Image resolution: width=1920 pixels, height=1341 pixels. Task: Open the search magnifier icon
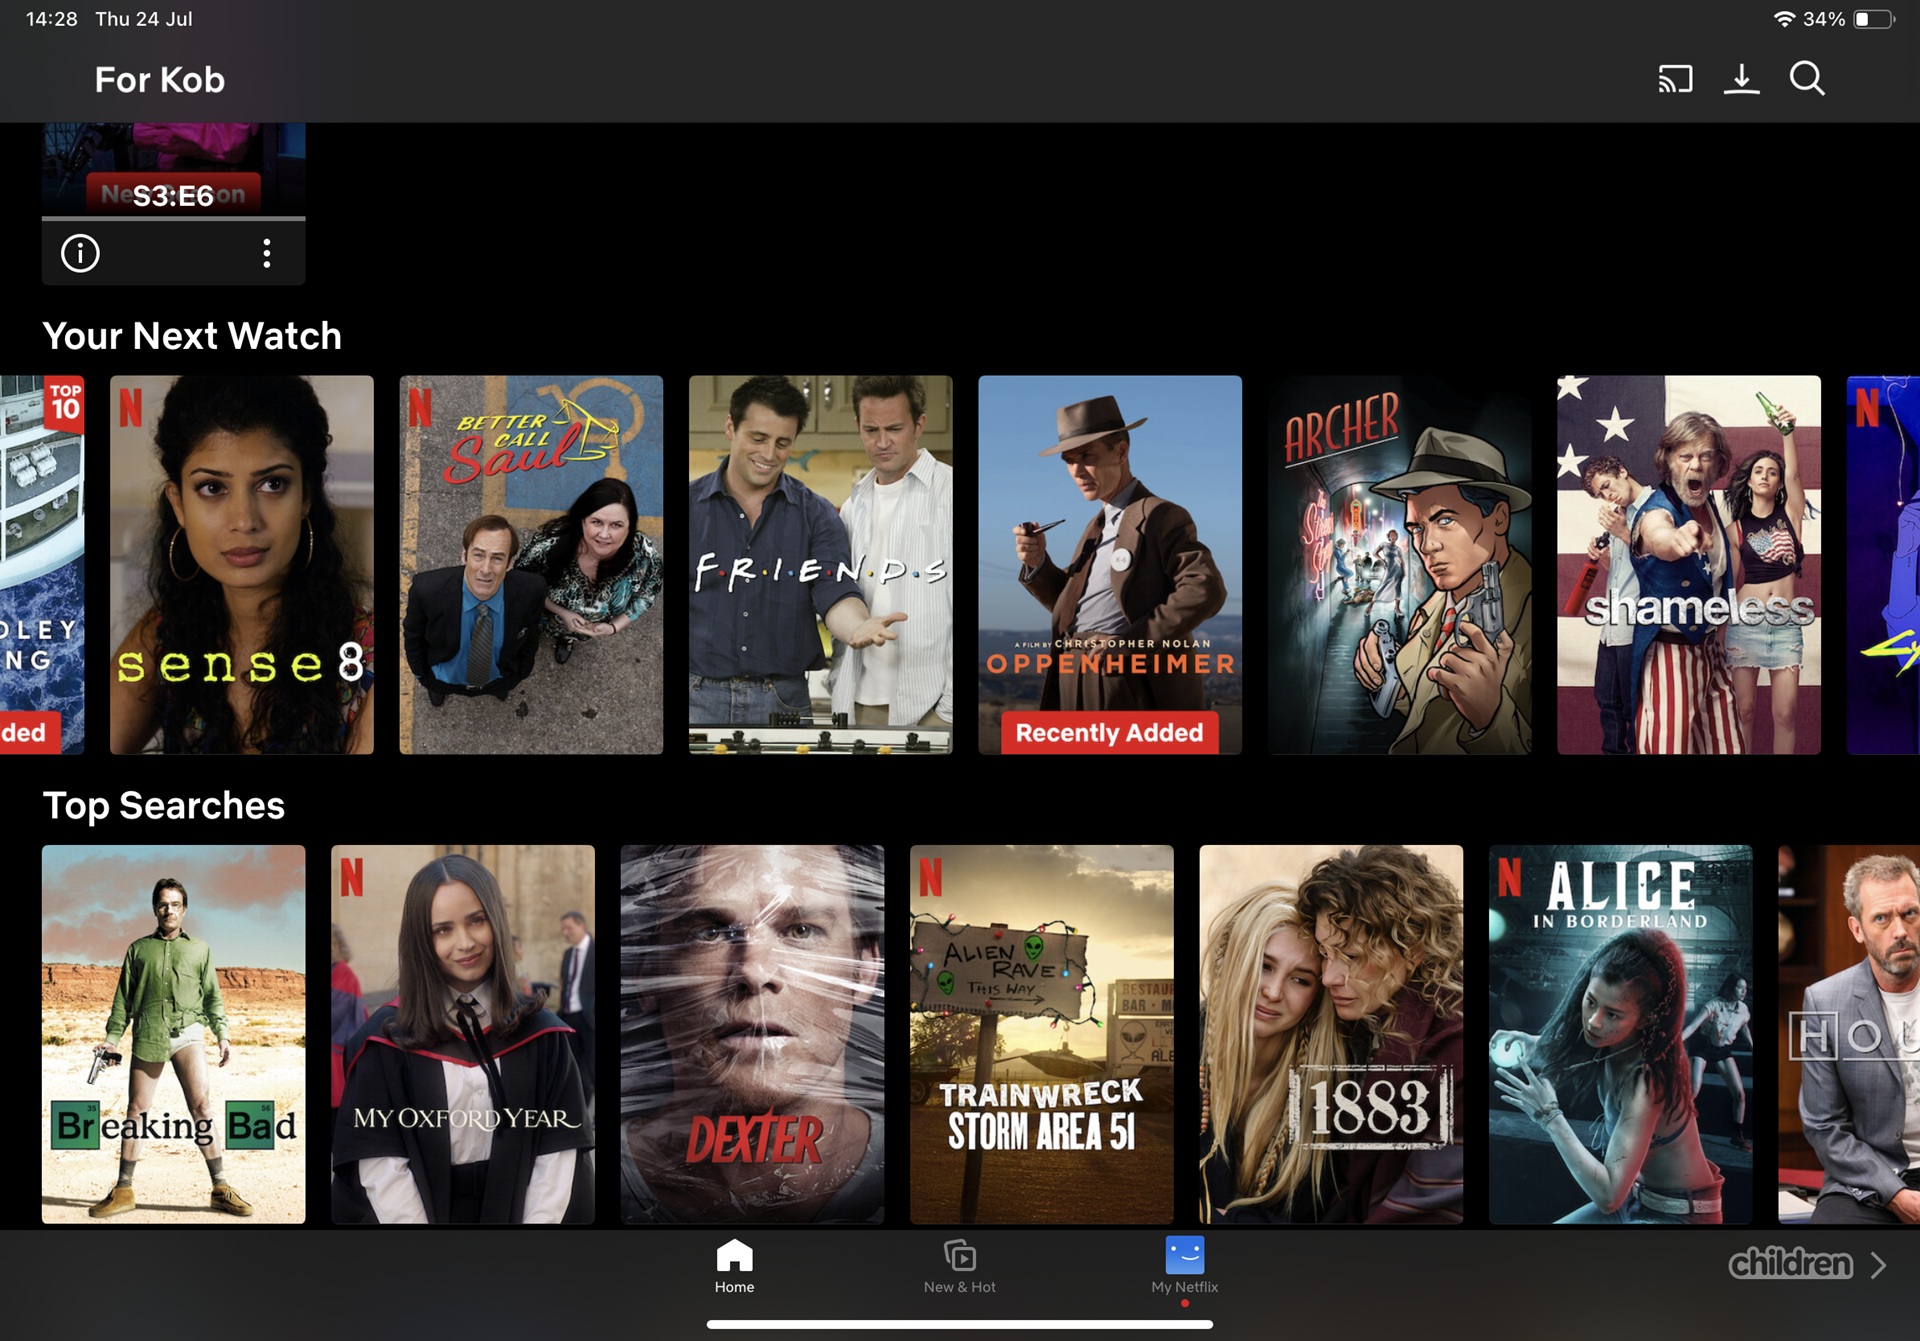1807,79
